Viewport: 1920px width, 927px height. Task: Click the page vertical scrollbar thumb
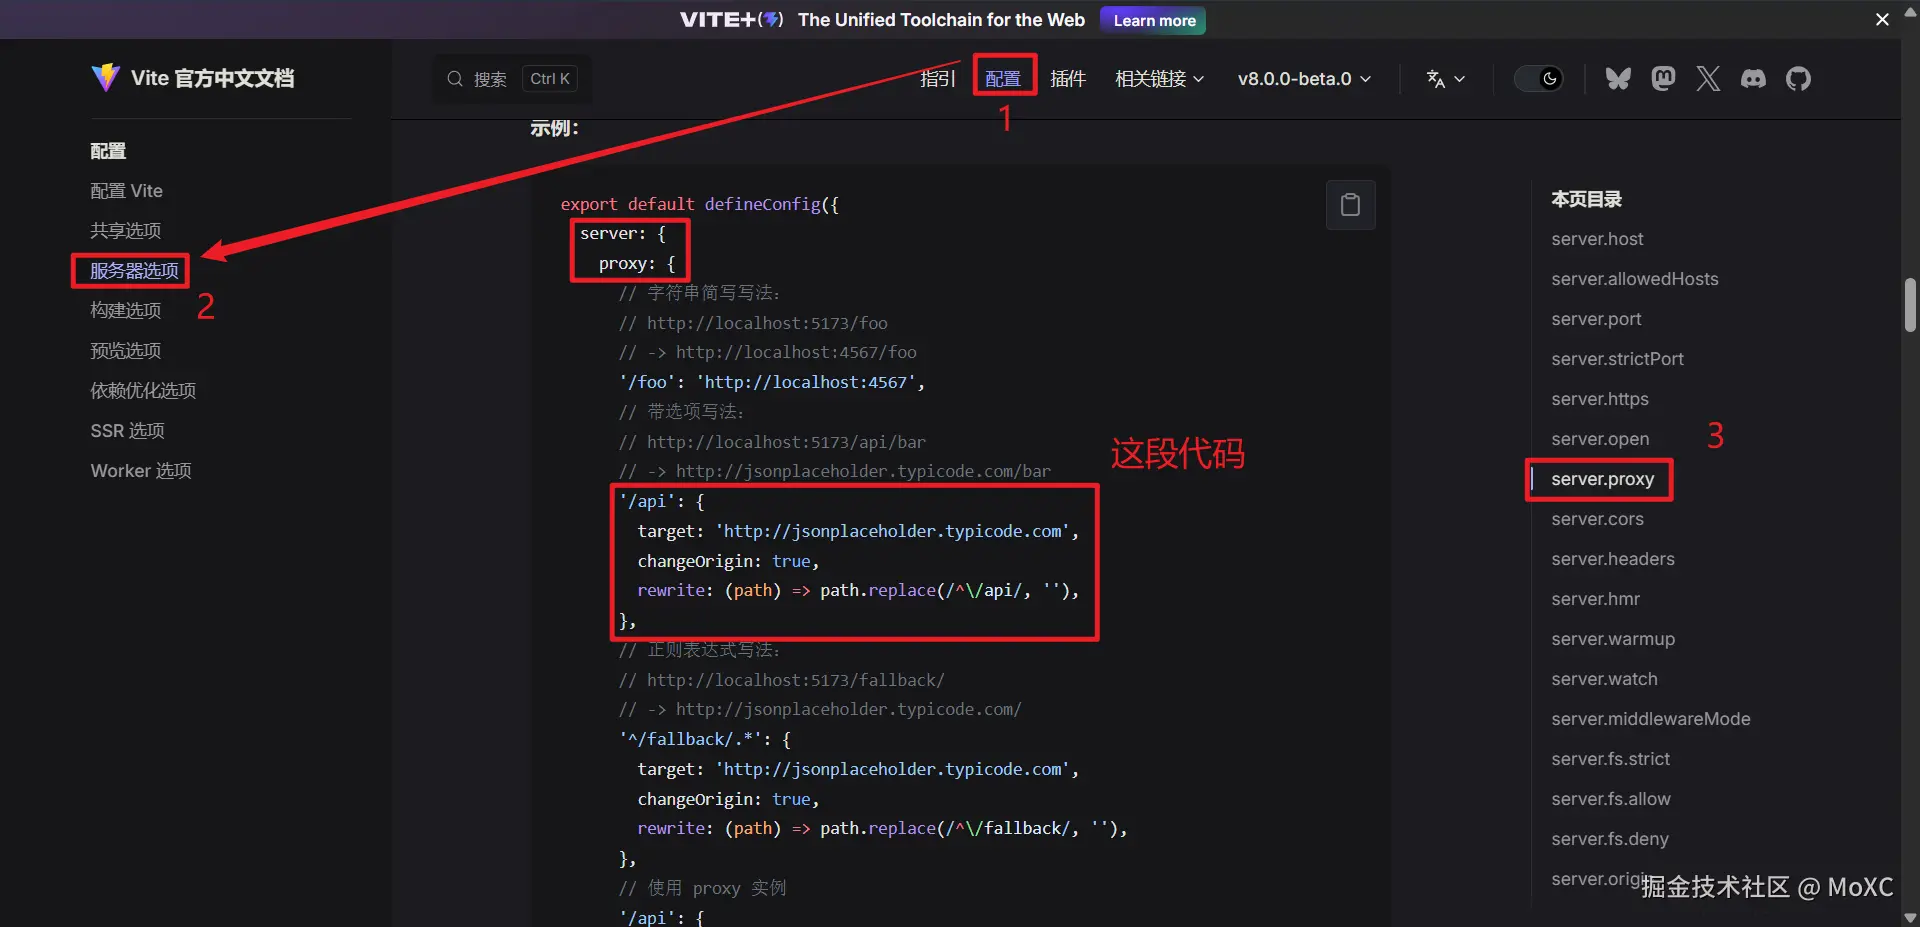(x=1910, y=304)
